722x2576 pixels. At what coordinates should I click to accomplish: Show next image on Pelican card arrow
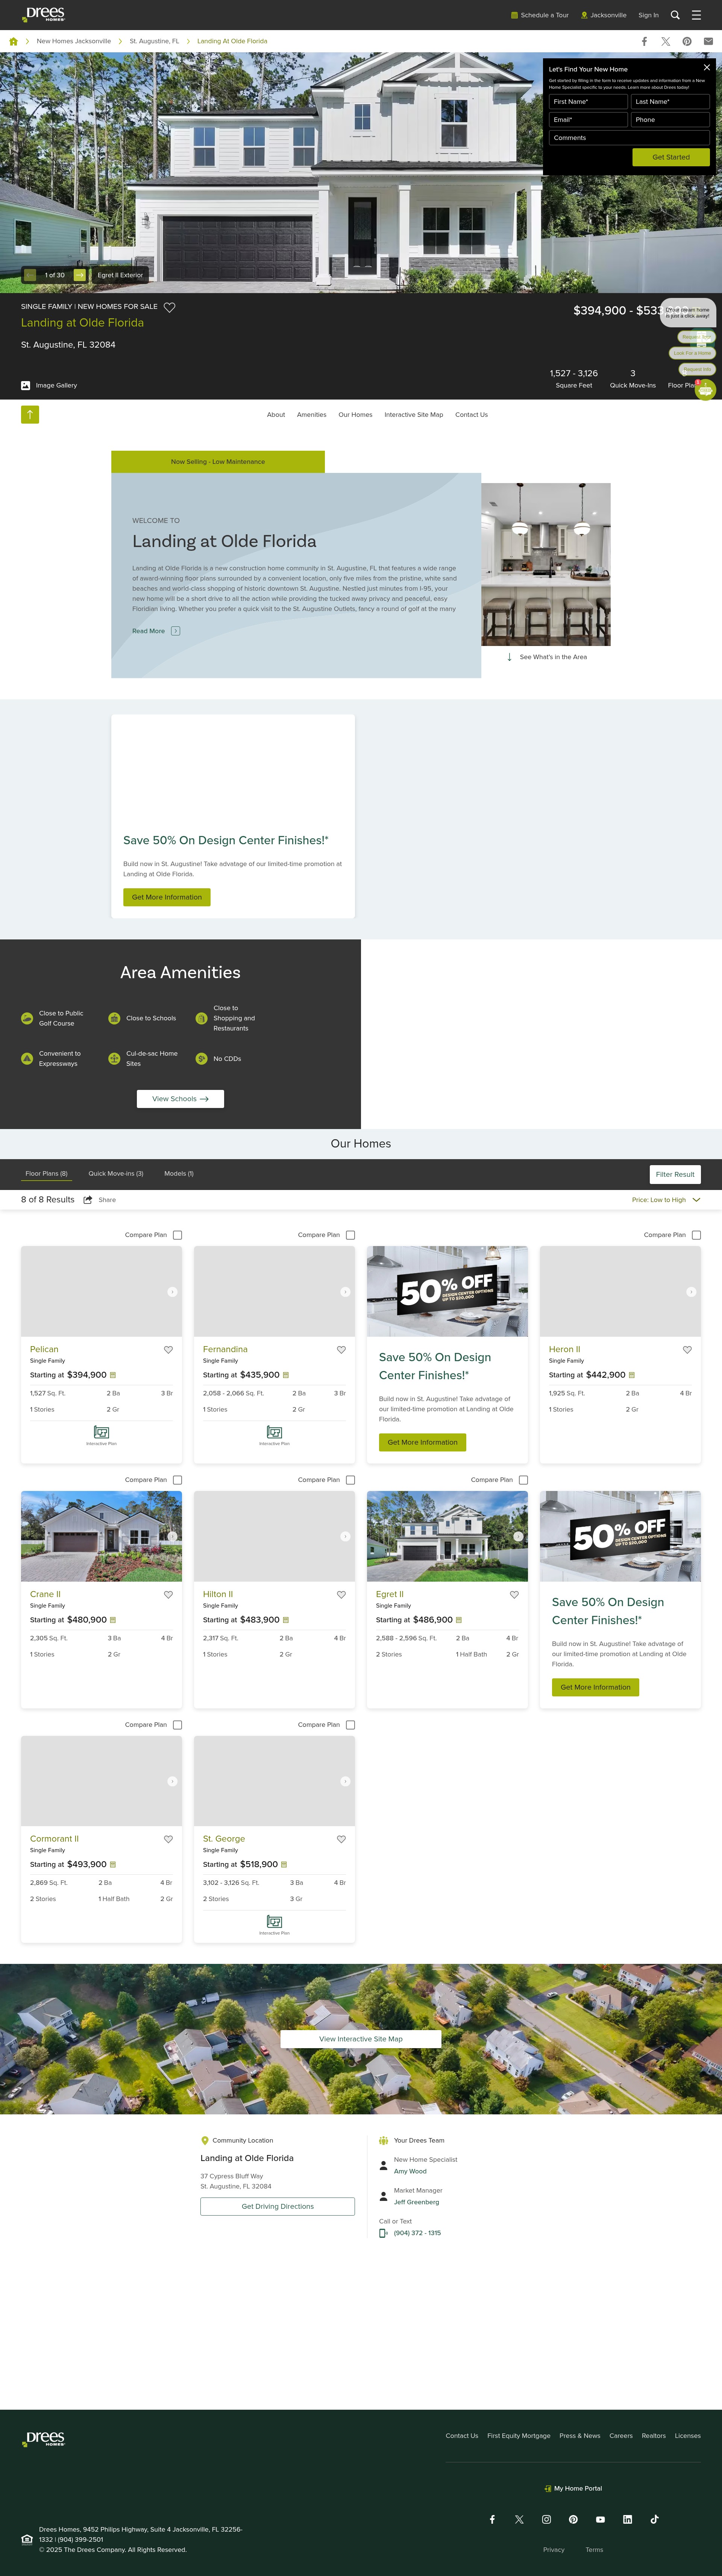point(172,1292)
